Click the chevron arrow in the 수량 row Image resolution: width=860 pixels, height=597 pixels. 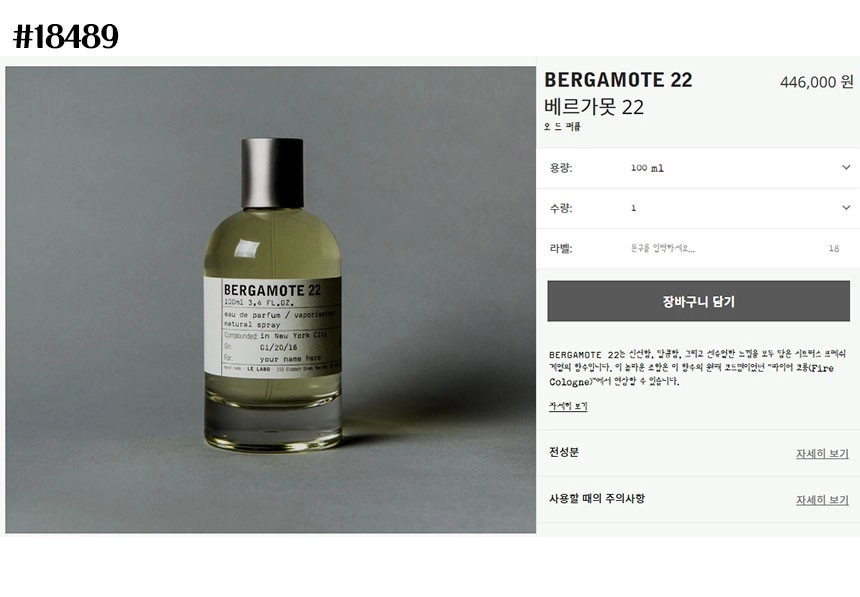click(x=846, y=207)
